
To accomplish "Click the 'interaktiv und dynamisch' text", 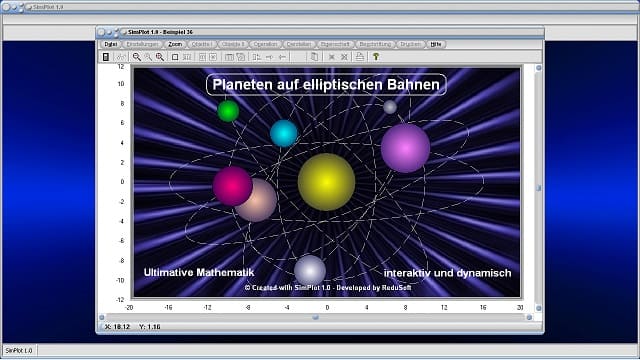I will point(447,273).
